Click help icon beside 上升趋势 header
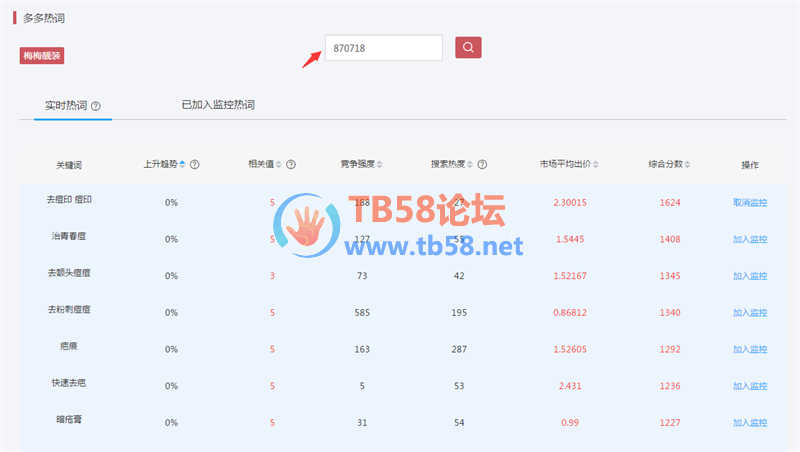The height and width of the screenshot is (452, 800). pos(195,164)
